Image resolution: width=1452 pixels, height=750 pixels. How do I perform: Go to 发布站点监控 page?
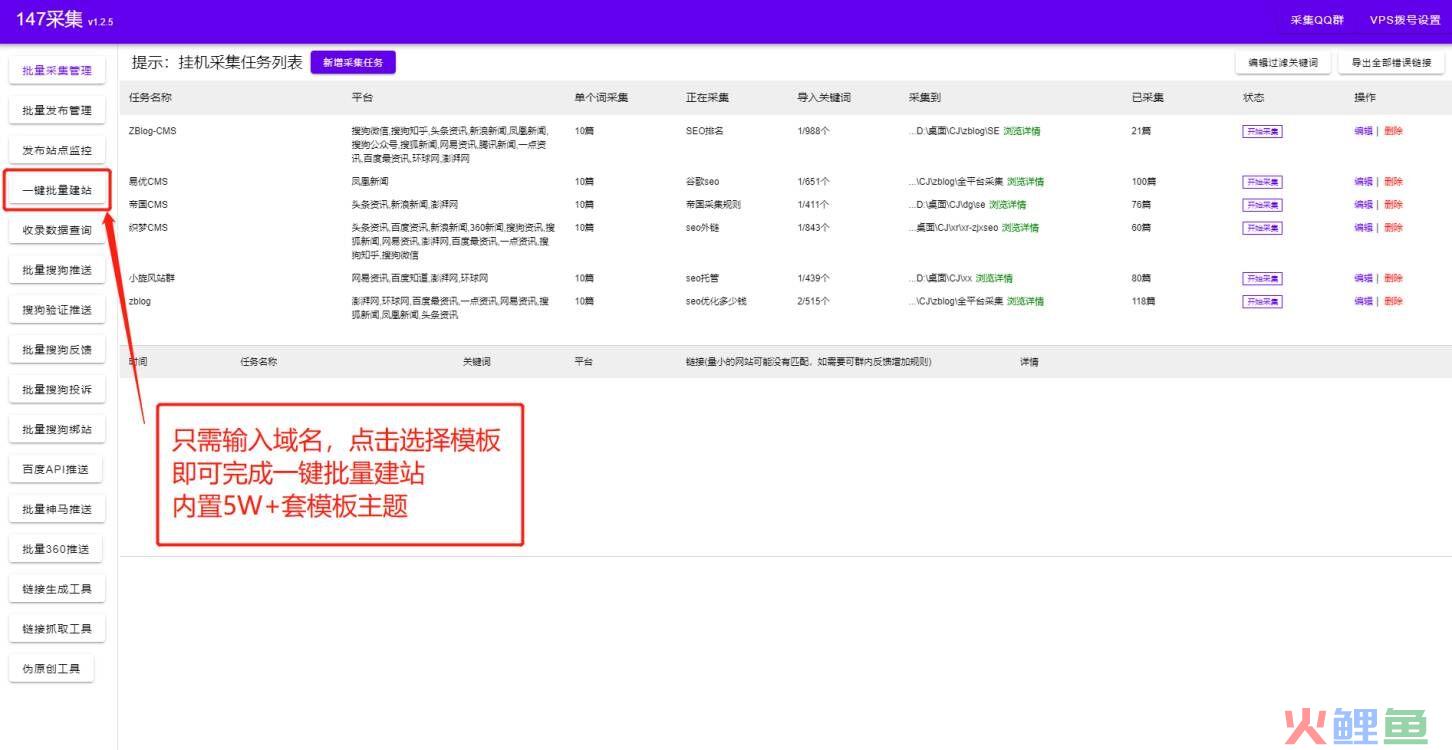tap(57, 151)
